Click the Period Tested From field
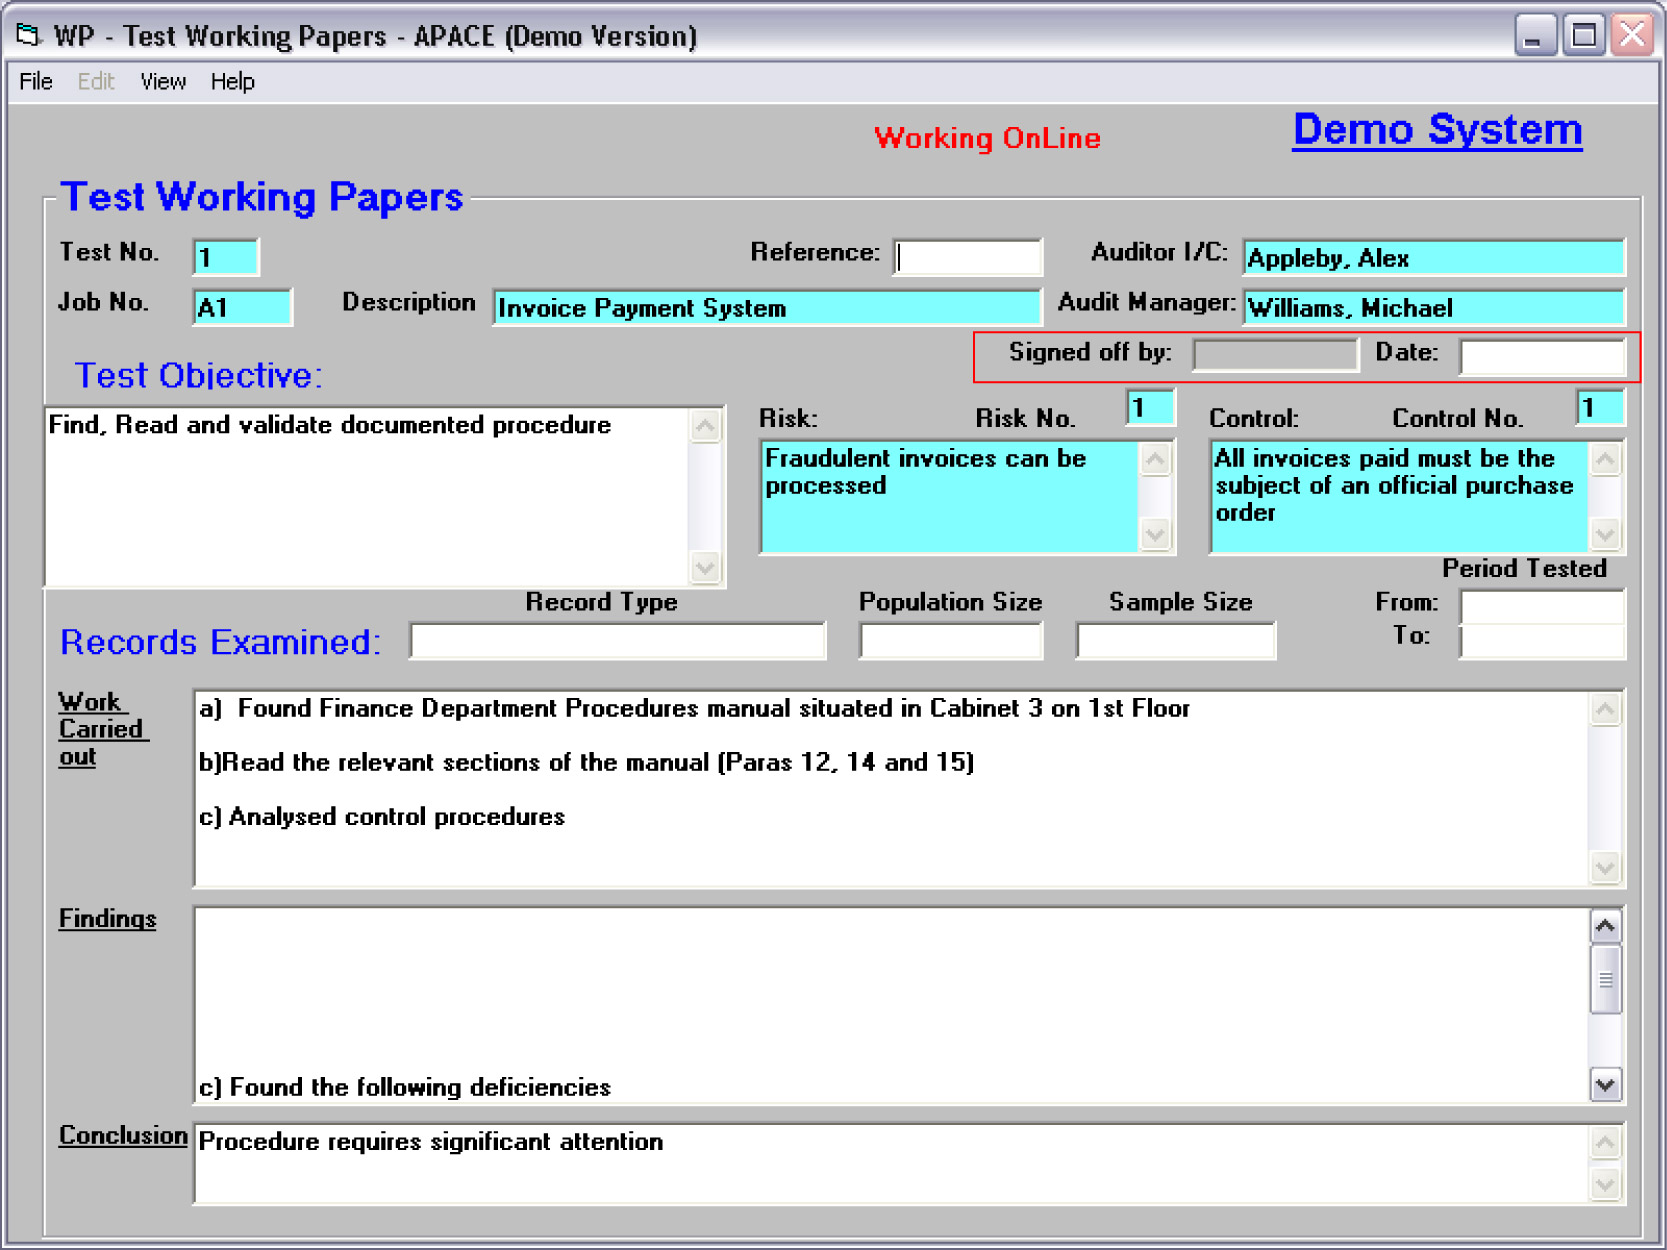This screenshot has height=1250, width=1667. [x=1541, y=606]
